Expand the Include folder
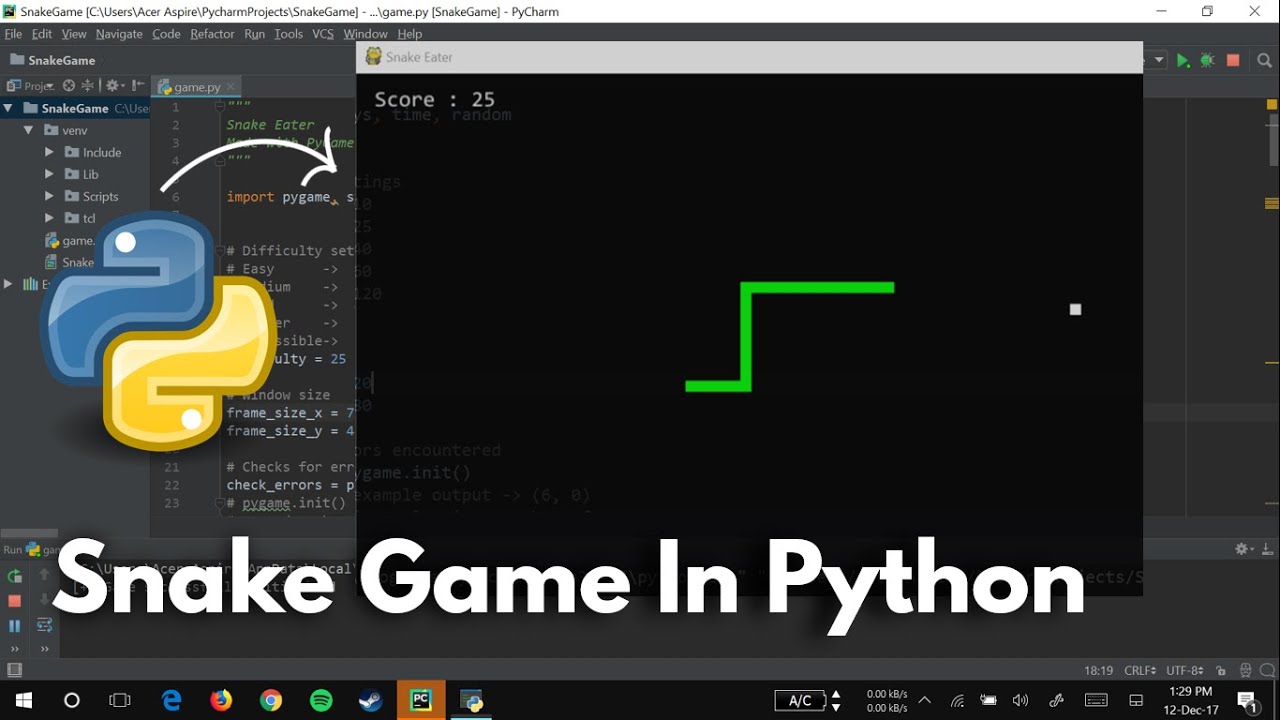This screenshot has height=720, width=1280. click(x=49, y=152)
